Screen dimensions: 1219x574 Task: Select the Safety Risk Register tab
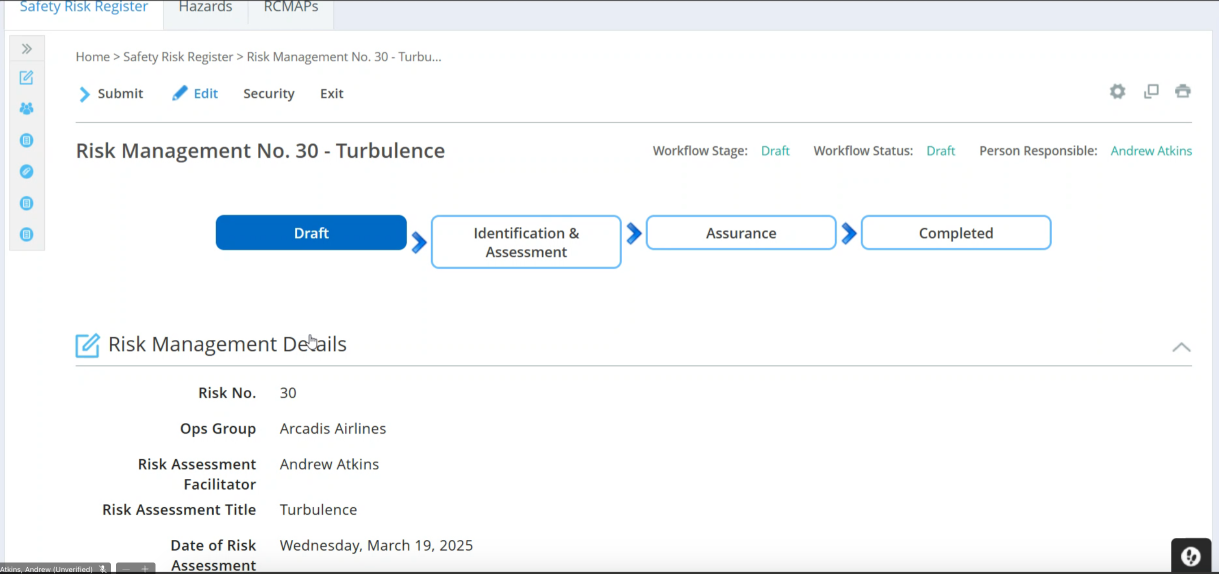(84, 8)
